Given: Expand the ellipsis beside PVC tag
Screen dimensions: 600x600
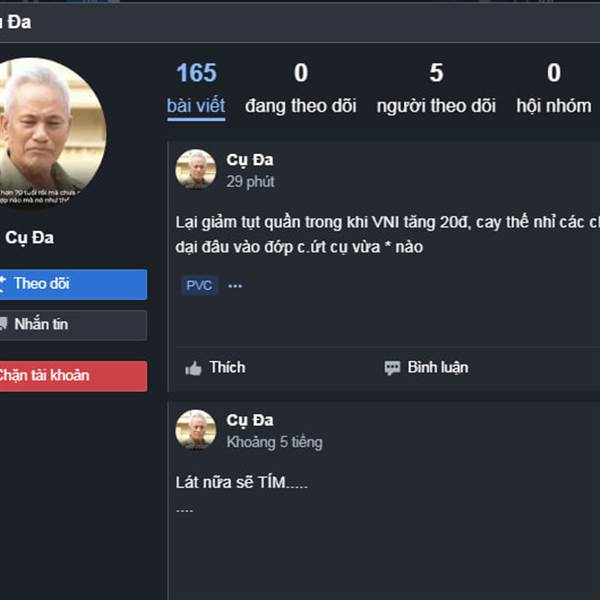Looking at the screenshot, I should click(x=235, y=285).
